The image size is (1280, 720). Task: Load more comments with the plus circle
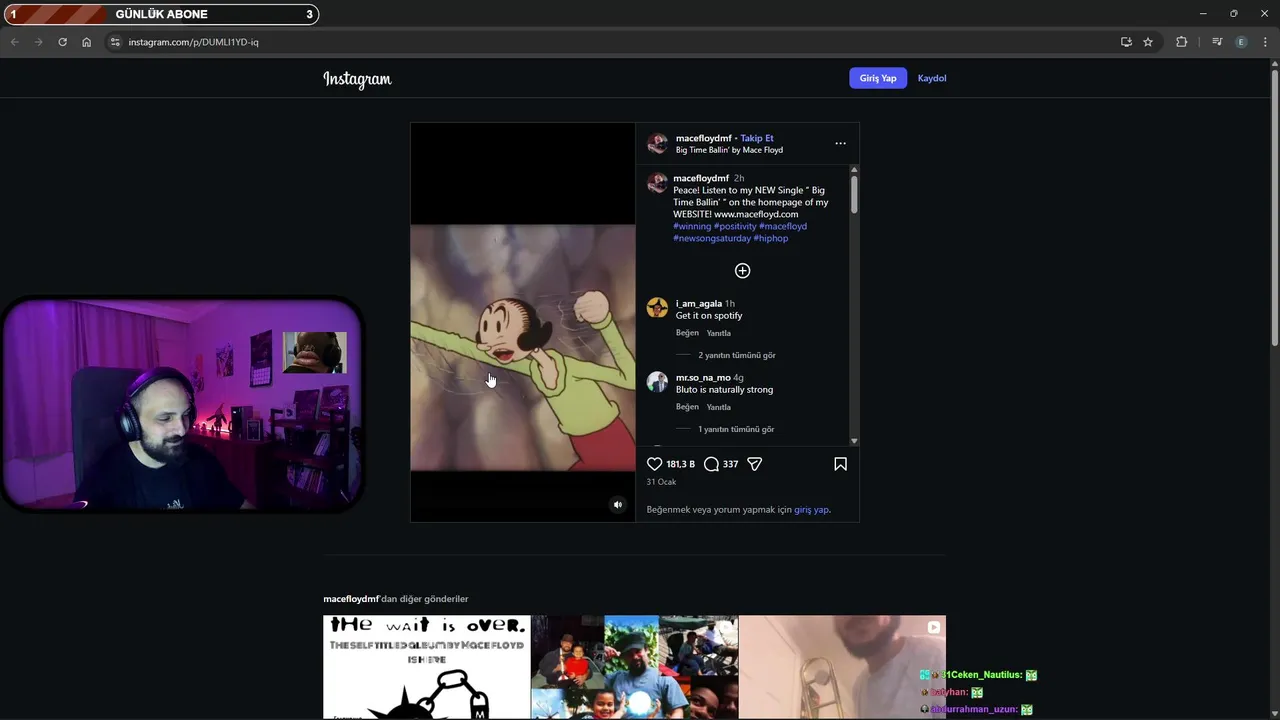742,271
